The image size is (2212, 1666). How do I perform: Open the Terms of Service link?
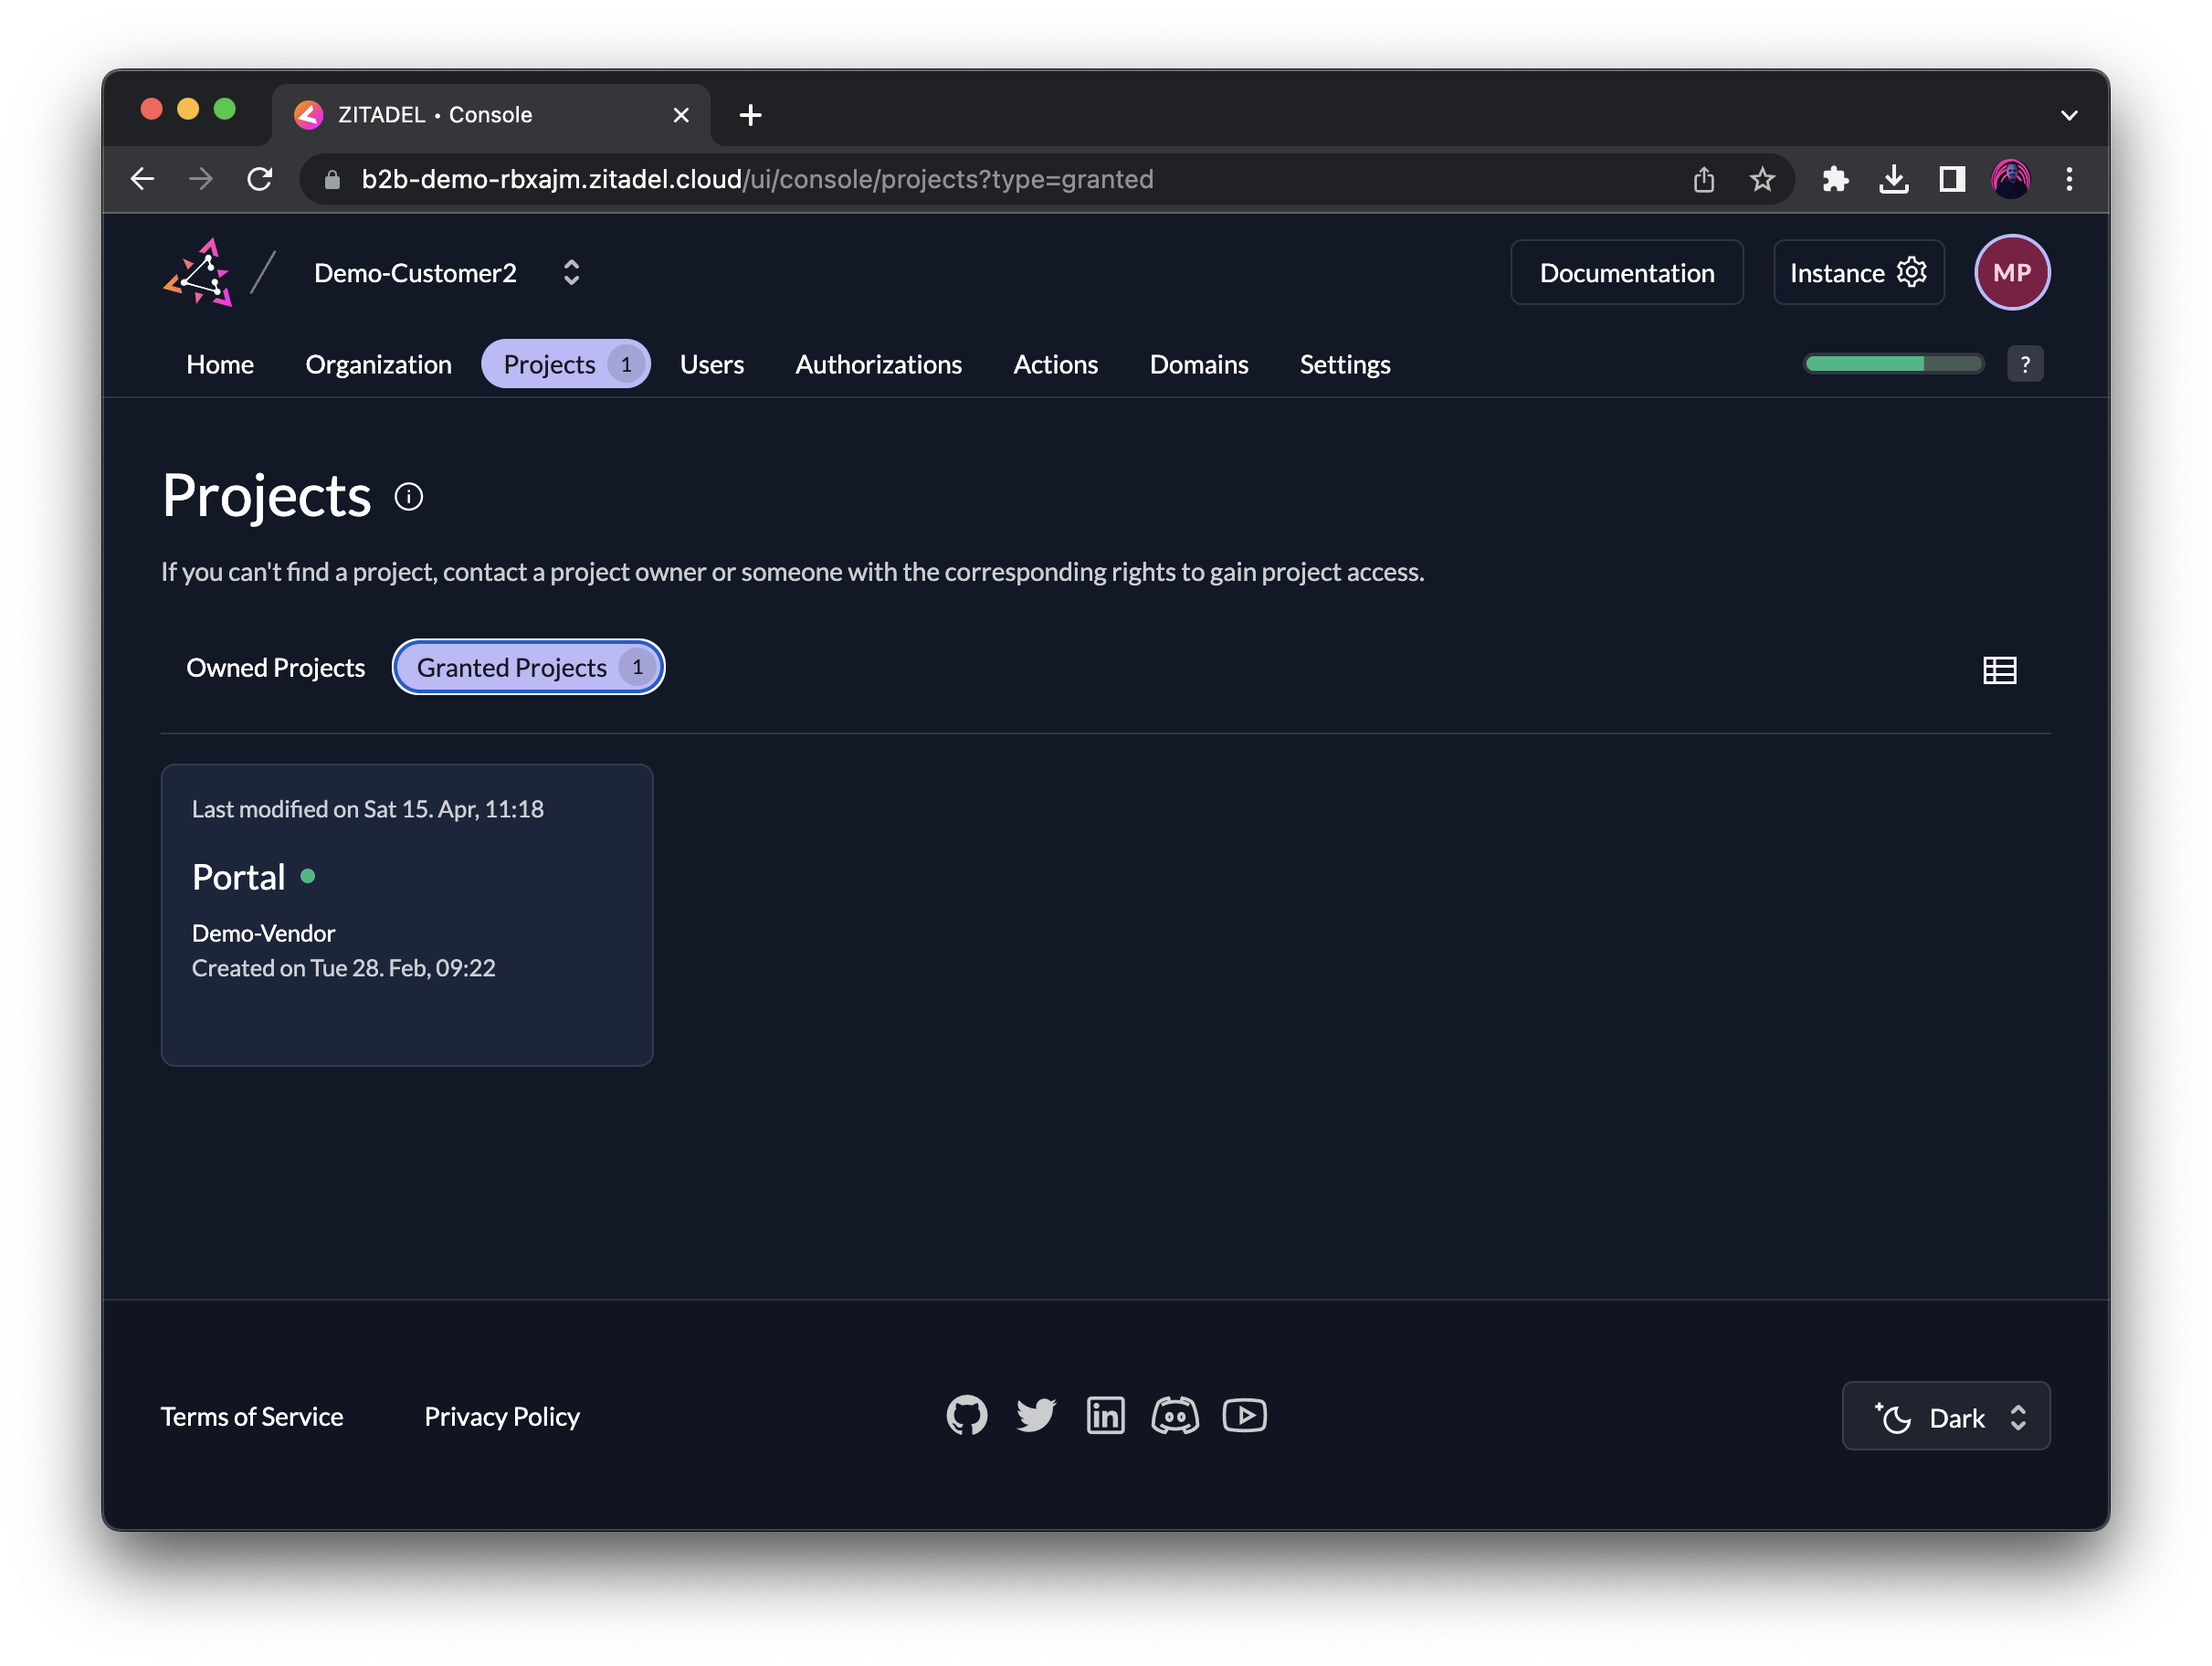(x=252, y=1416)
